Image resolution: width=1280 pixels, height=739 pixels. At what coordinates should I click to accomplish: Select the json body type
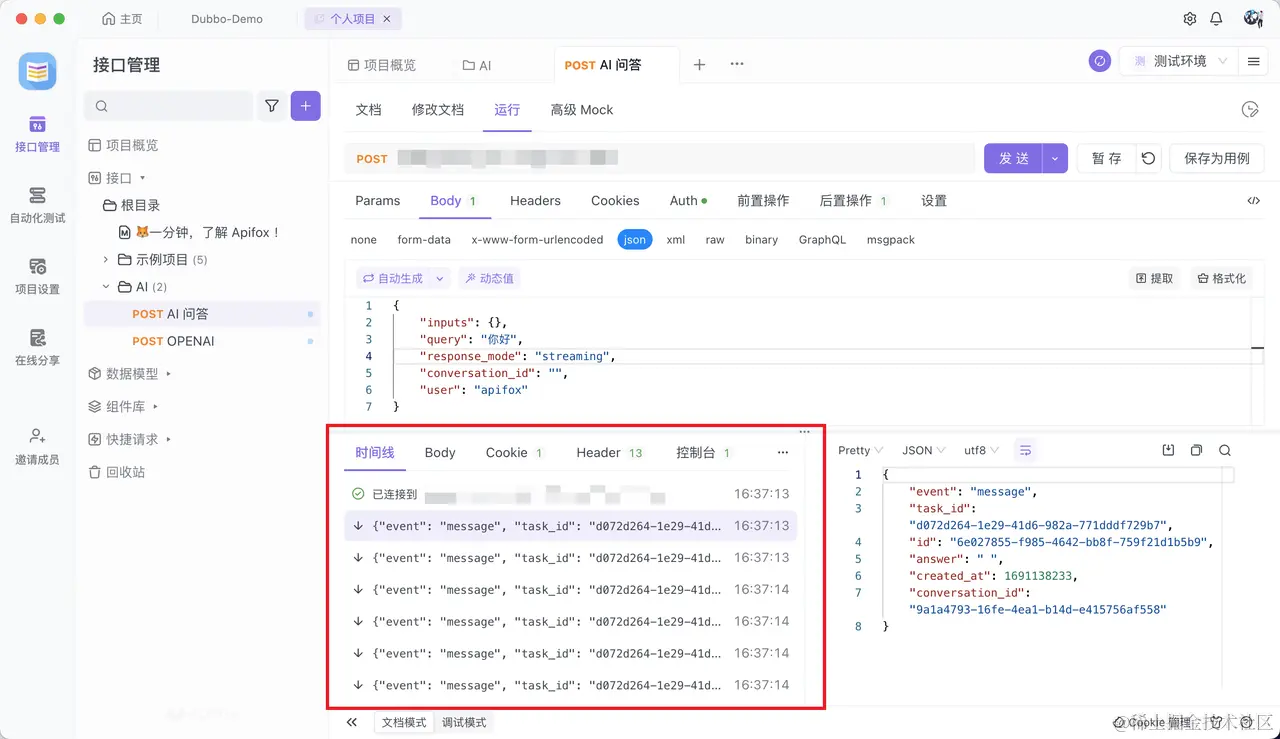(x=634, y=240)
